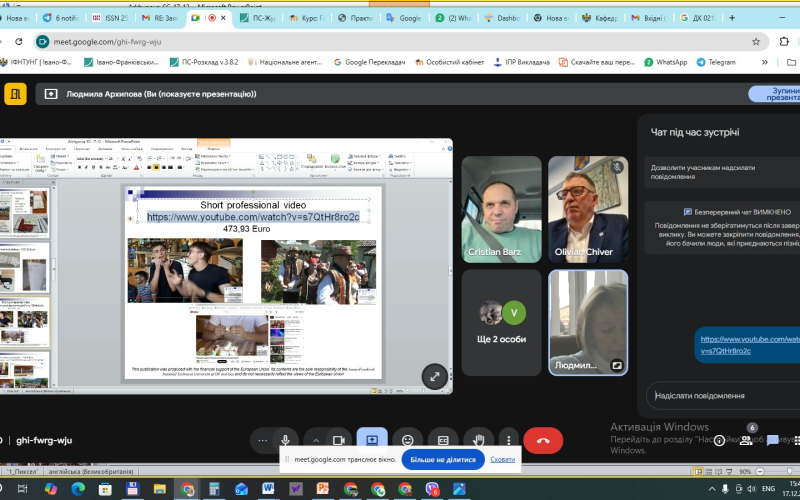Open Word from the Windows taskbar
Image resolution: width=800 pixels, height=500 pixels.
[267, 489]
